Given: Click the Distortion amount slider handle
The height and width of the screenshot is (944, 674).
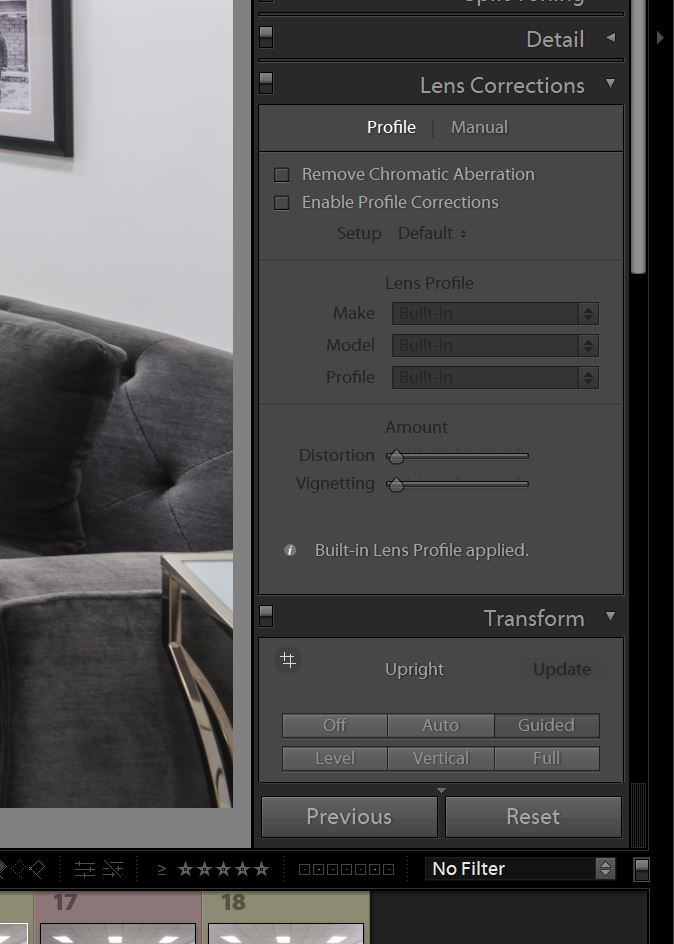Looking at the screenshot, I should (x=396, y=457).
